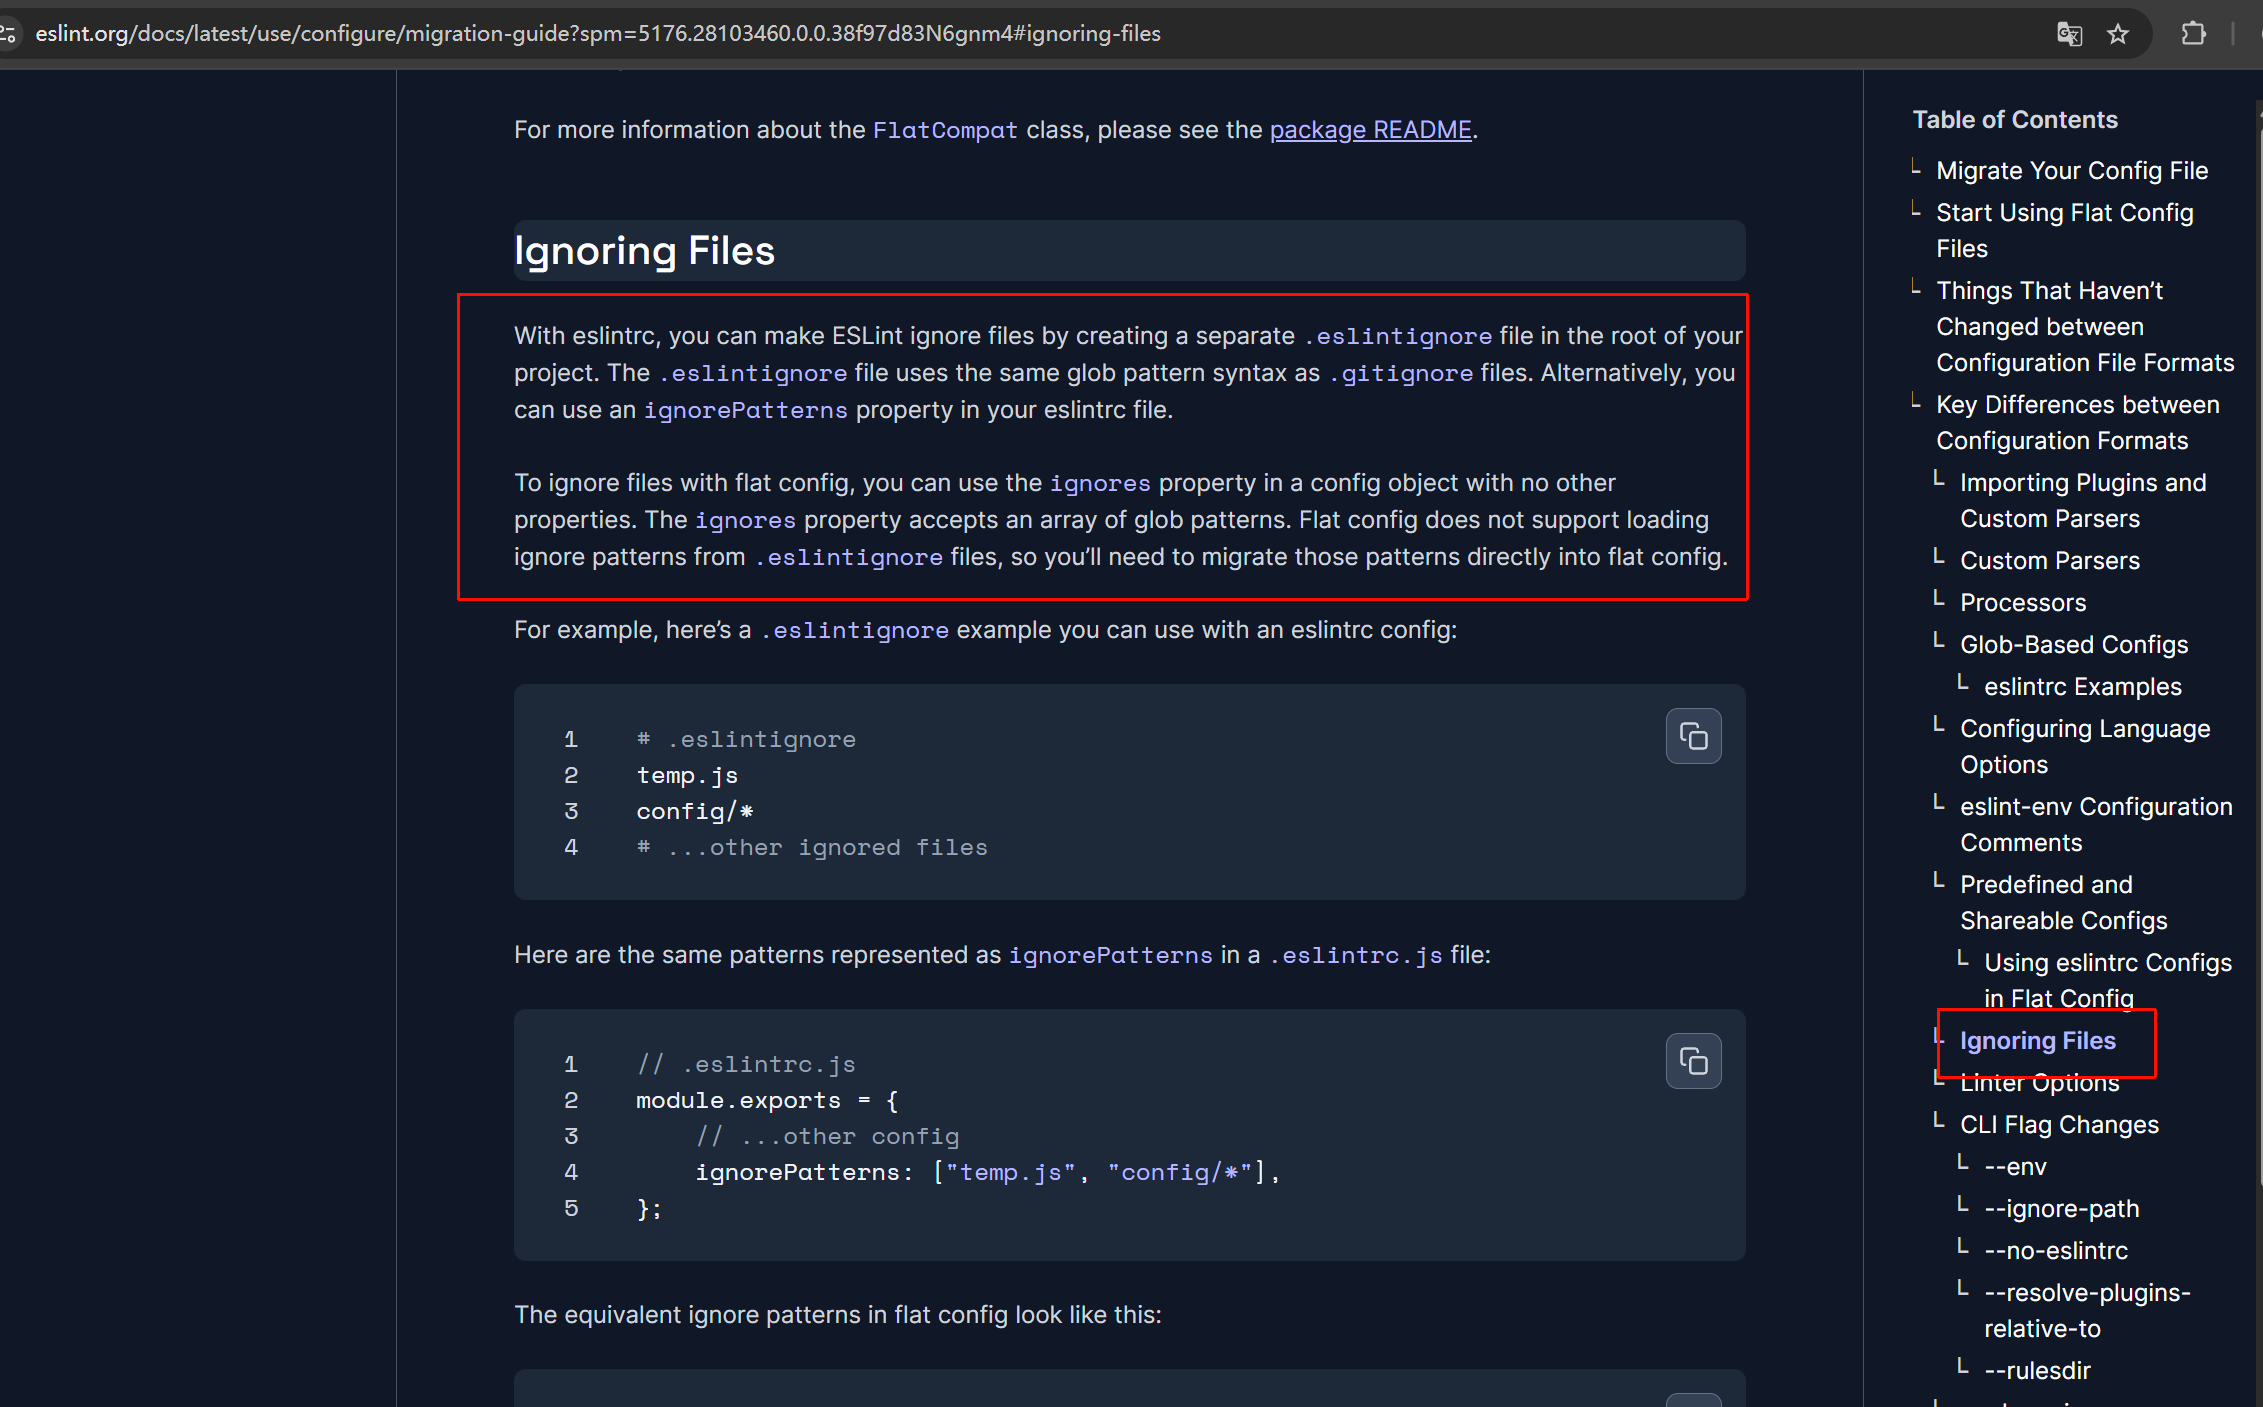
Task: Click the site information icon beside URL
Action: point(9,34)
